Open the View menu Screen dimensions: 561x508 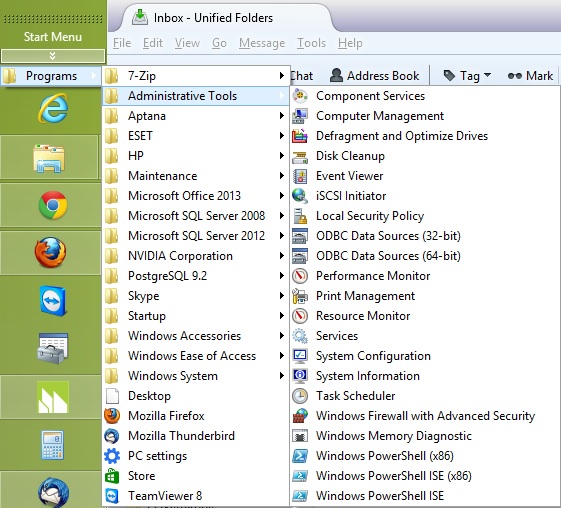coord(187,43)
